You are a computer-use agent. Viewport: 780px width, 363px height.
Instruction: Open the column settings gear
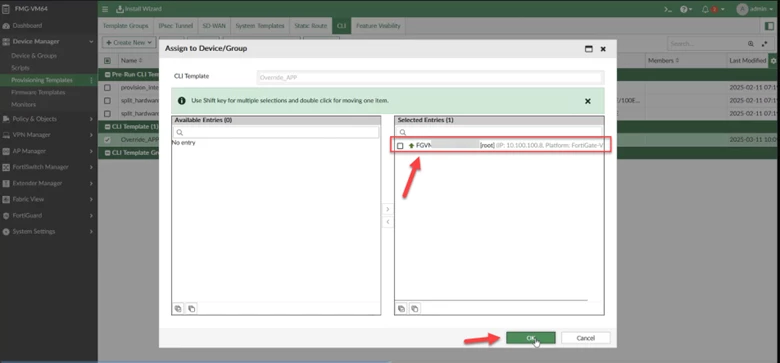point(773,61)
